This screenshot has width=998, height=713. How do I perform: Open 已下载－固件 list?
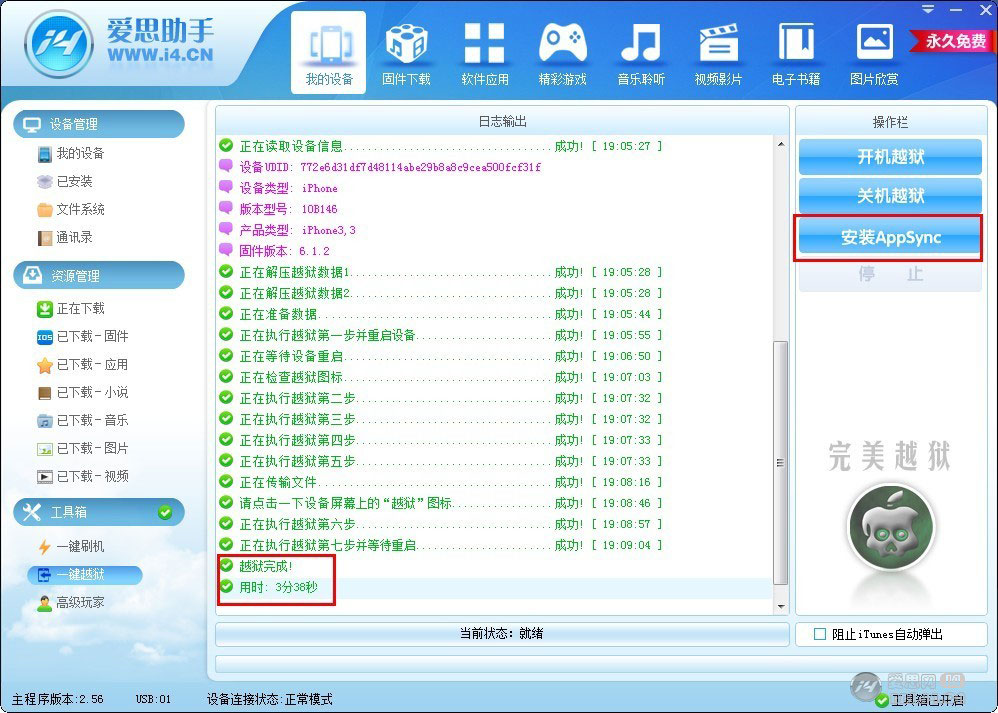point(92,336)
